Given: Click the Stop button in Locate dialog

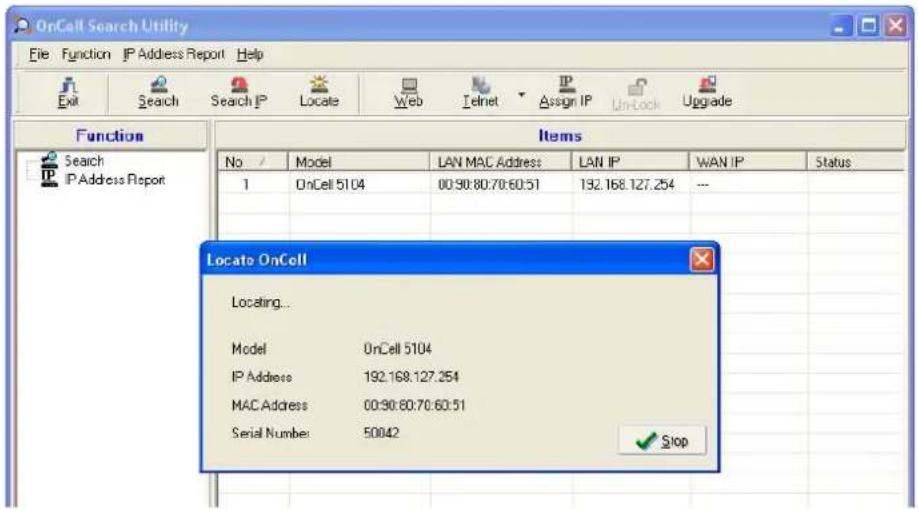Looking at the screenshot, I should coord(662,440).
